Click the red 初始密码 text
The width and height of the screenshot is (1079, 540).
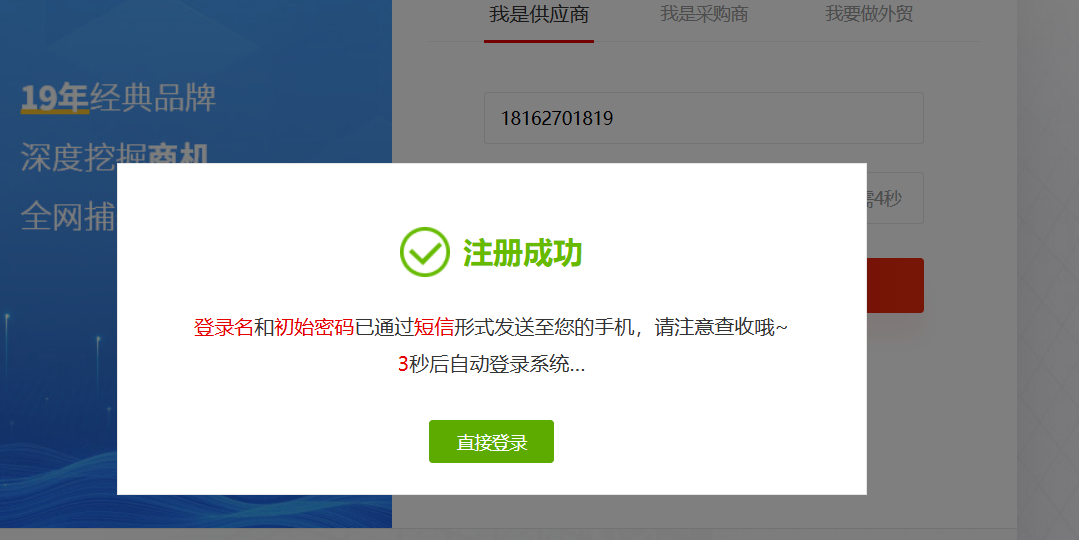point(314,327)
